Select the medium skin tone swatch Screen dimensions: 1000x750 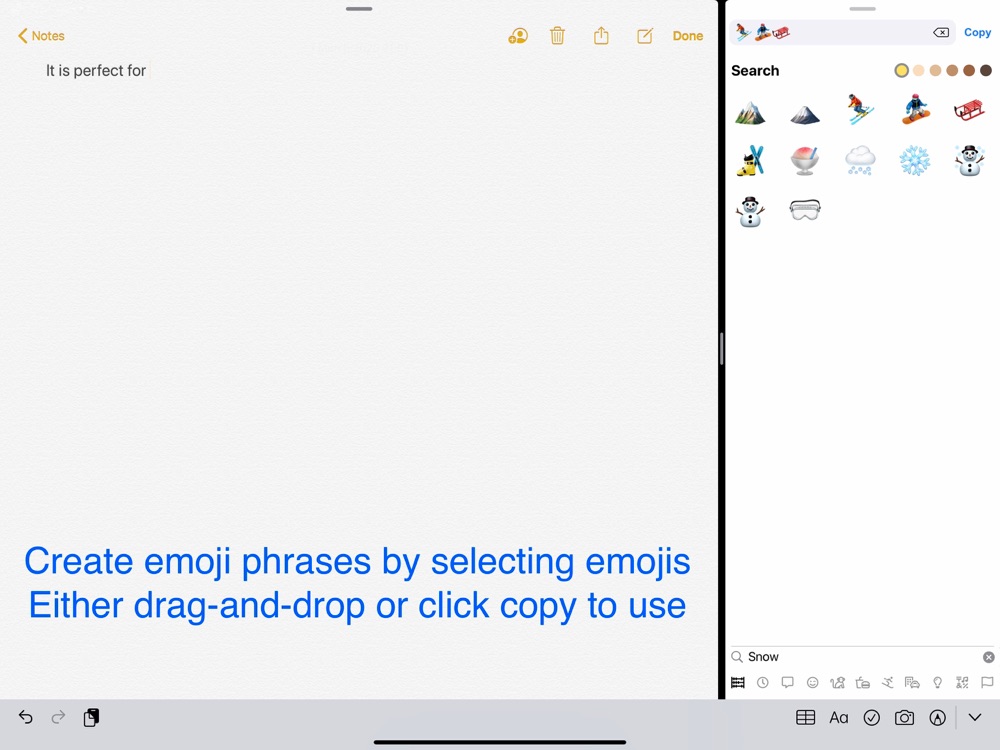(952, 70)
